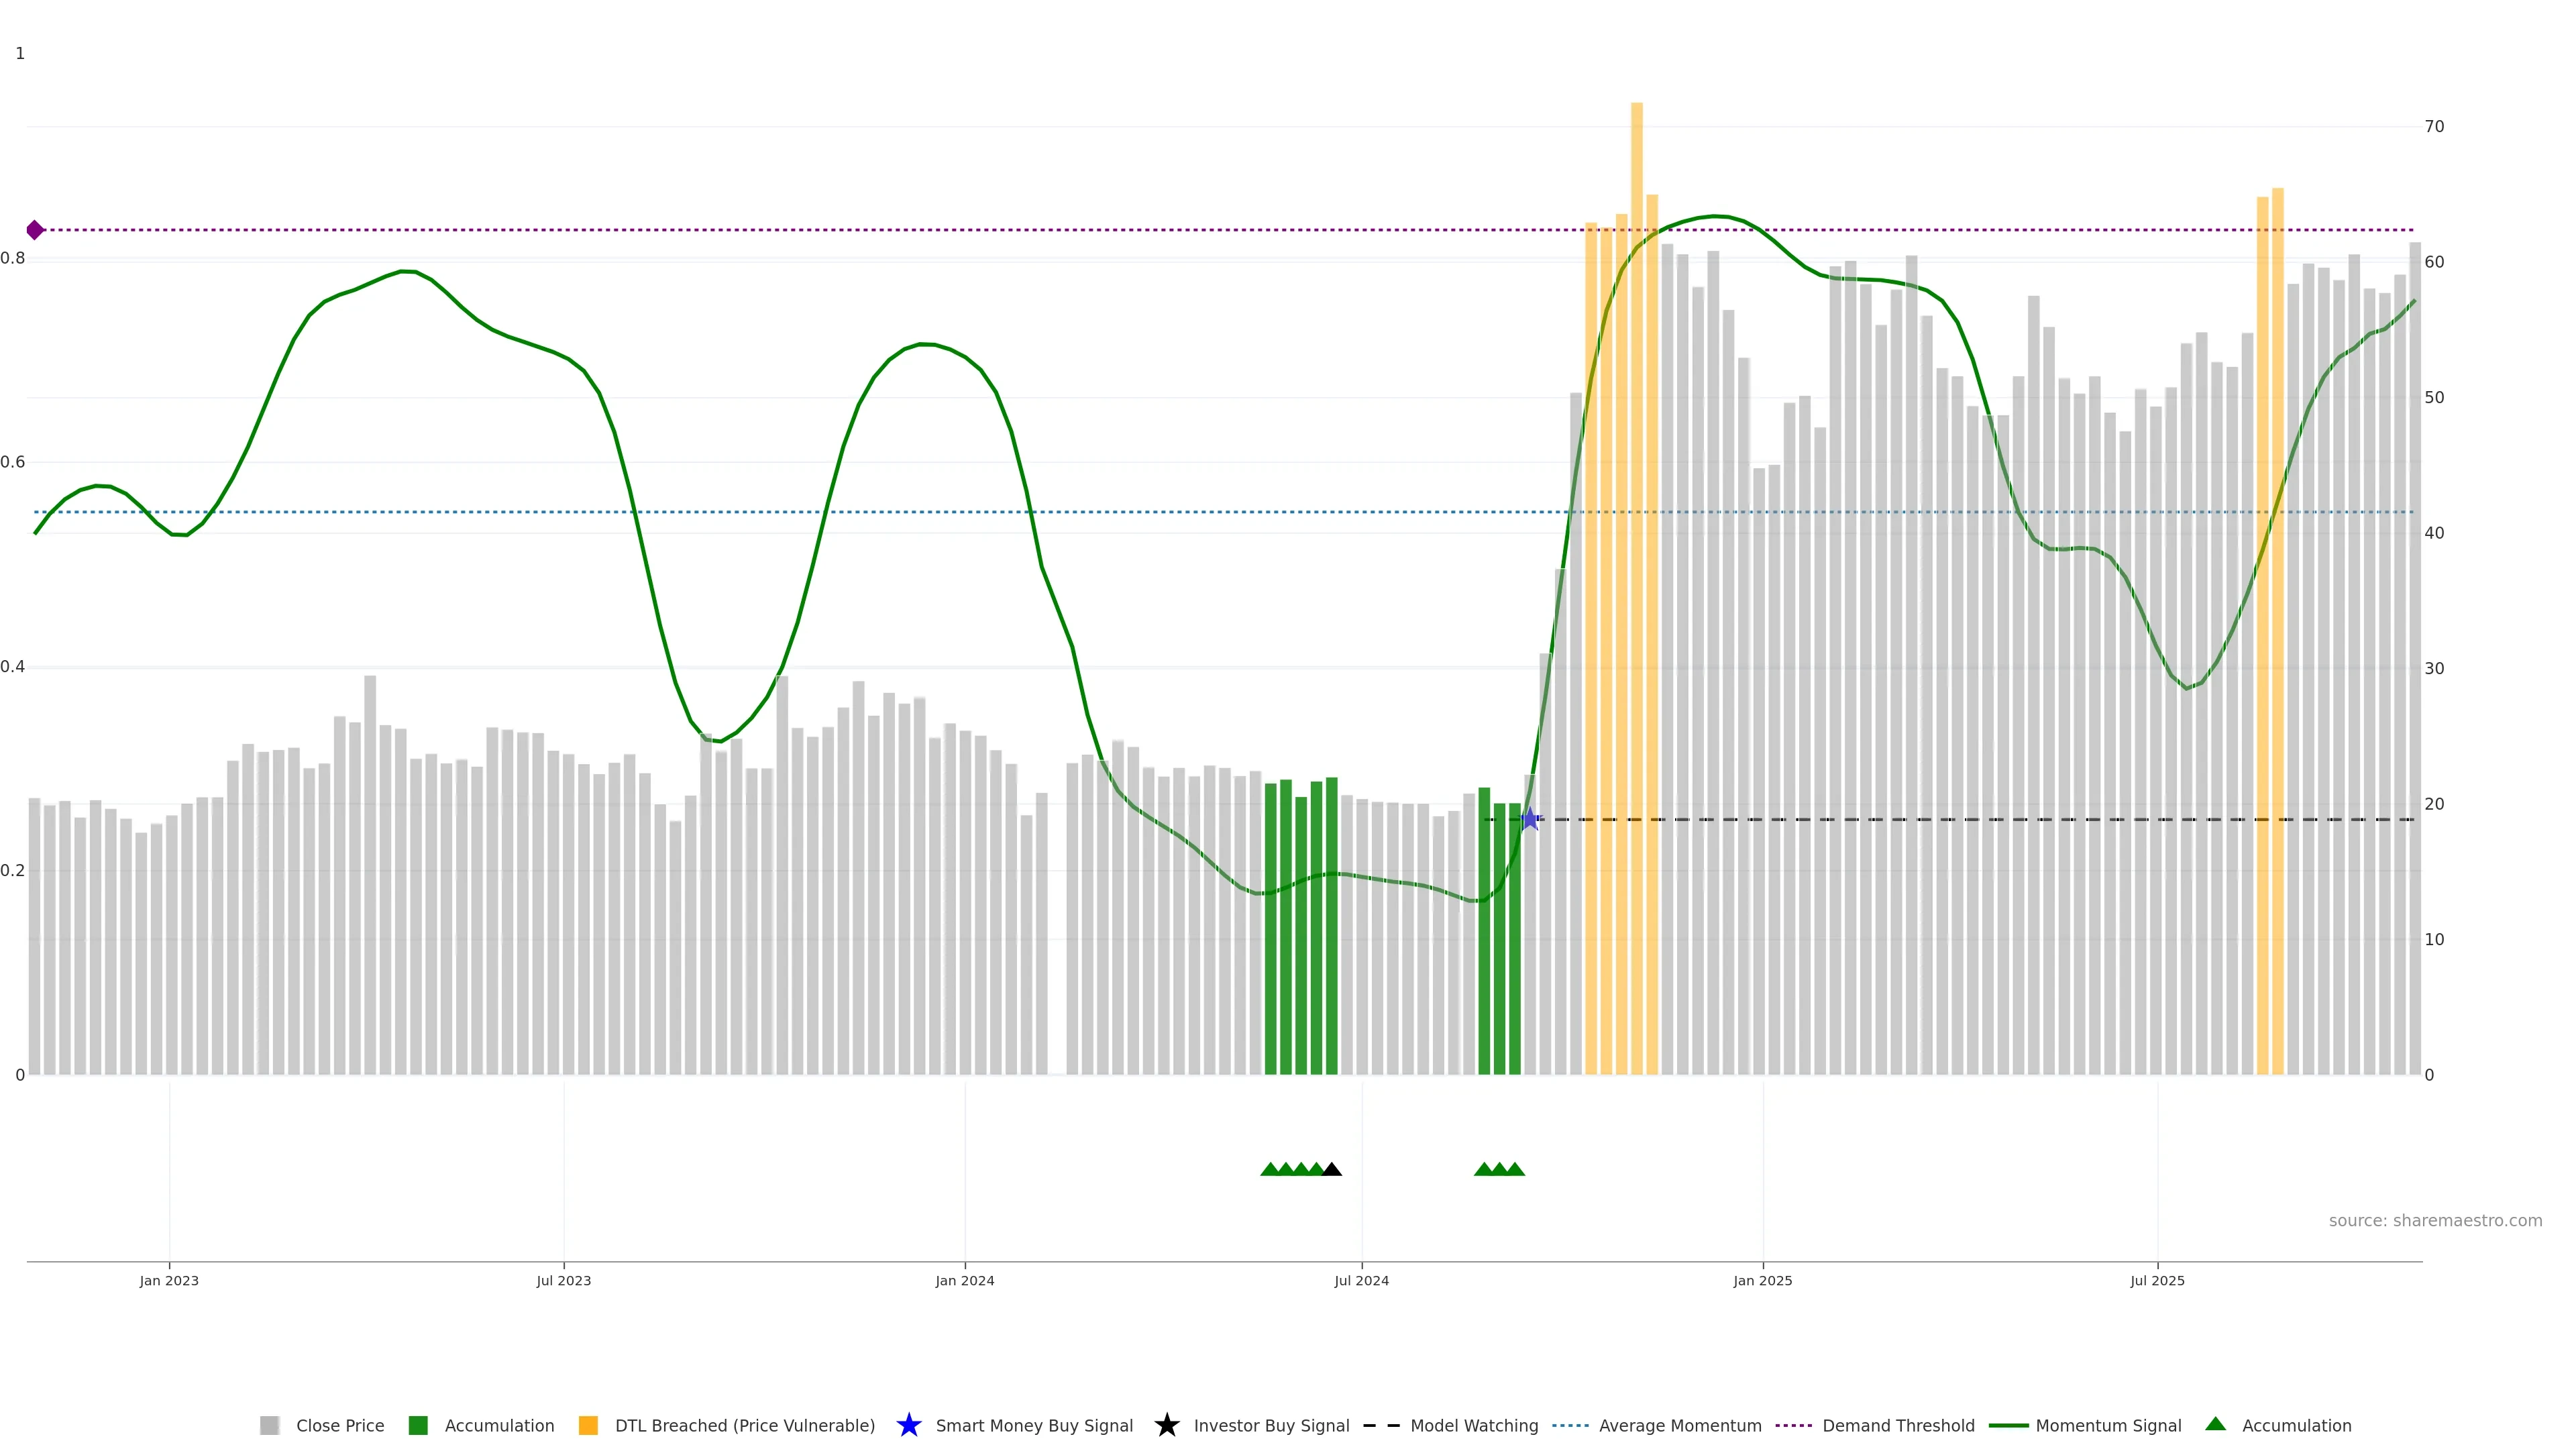Toggle the Close Price series in the legend
The height and width of the screenshot is (1449, 2576).
339,1425
